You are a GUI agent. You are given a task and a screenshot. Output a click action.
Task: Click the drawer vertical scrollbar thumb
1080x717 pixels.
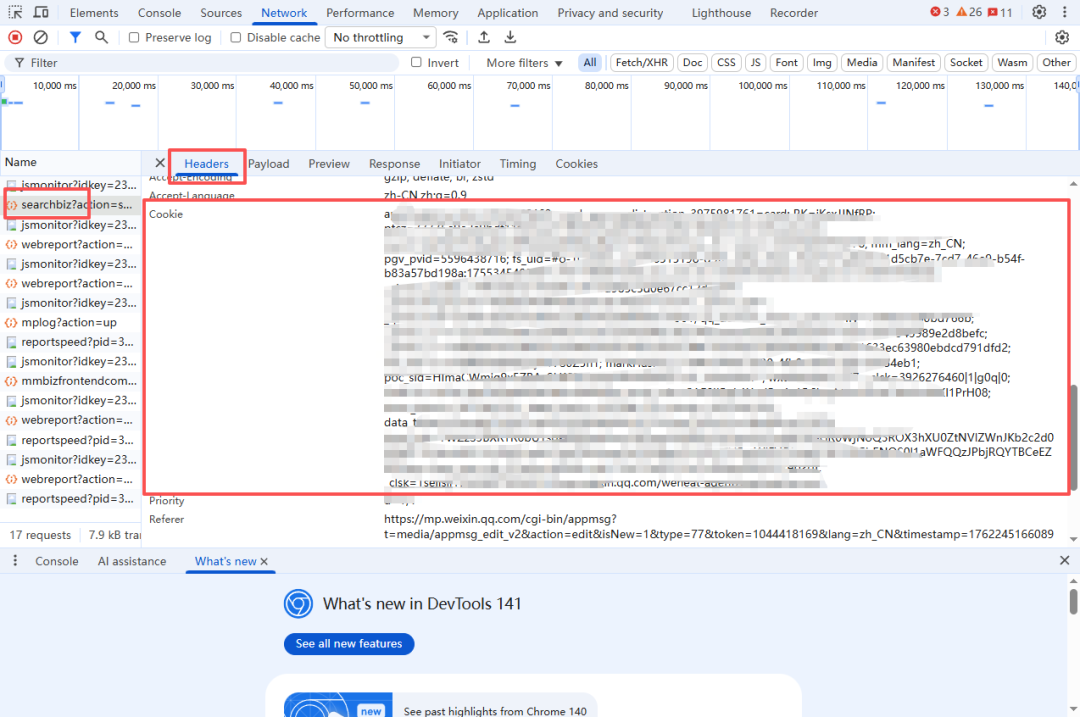(x=1073, y=601)
